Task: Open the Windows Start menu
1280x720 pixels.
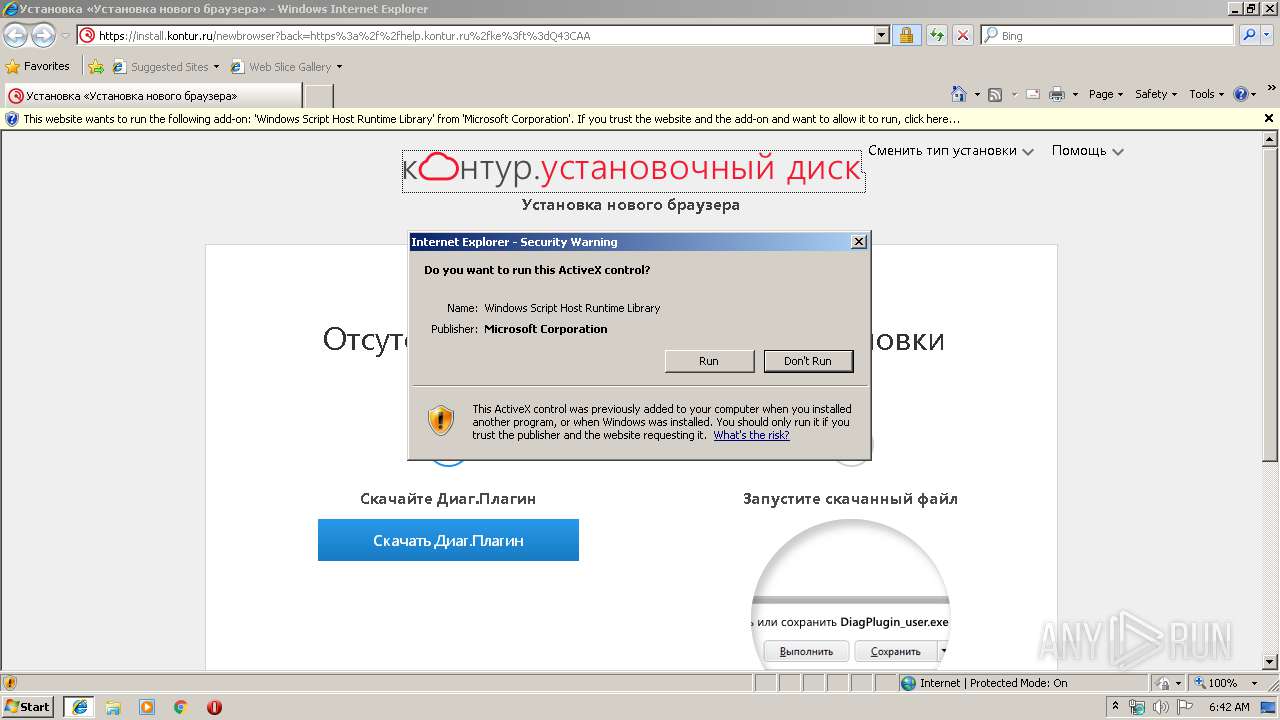Action: [28, 707]
